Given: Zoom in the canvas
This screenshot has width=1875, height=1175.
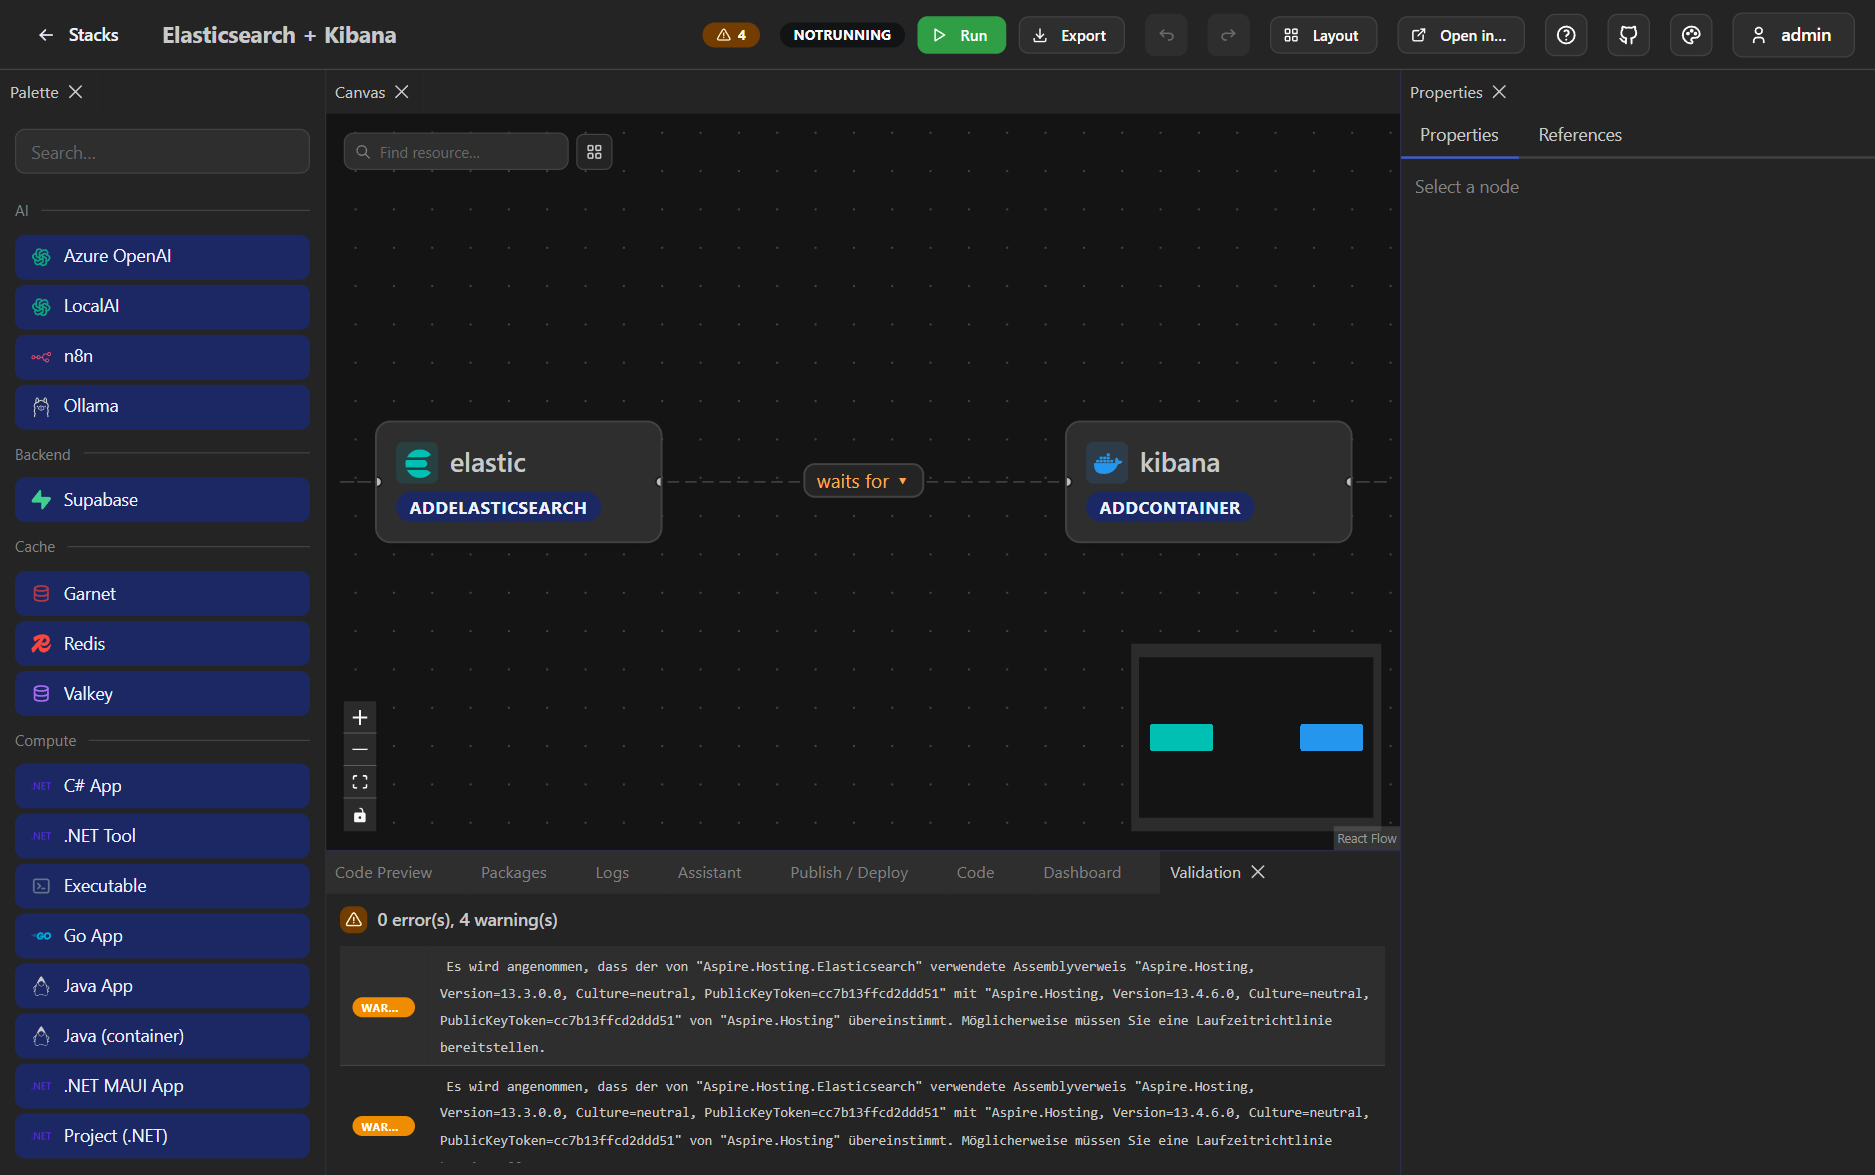Looking at the screenshot, I should click(x=360, y=717).
